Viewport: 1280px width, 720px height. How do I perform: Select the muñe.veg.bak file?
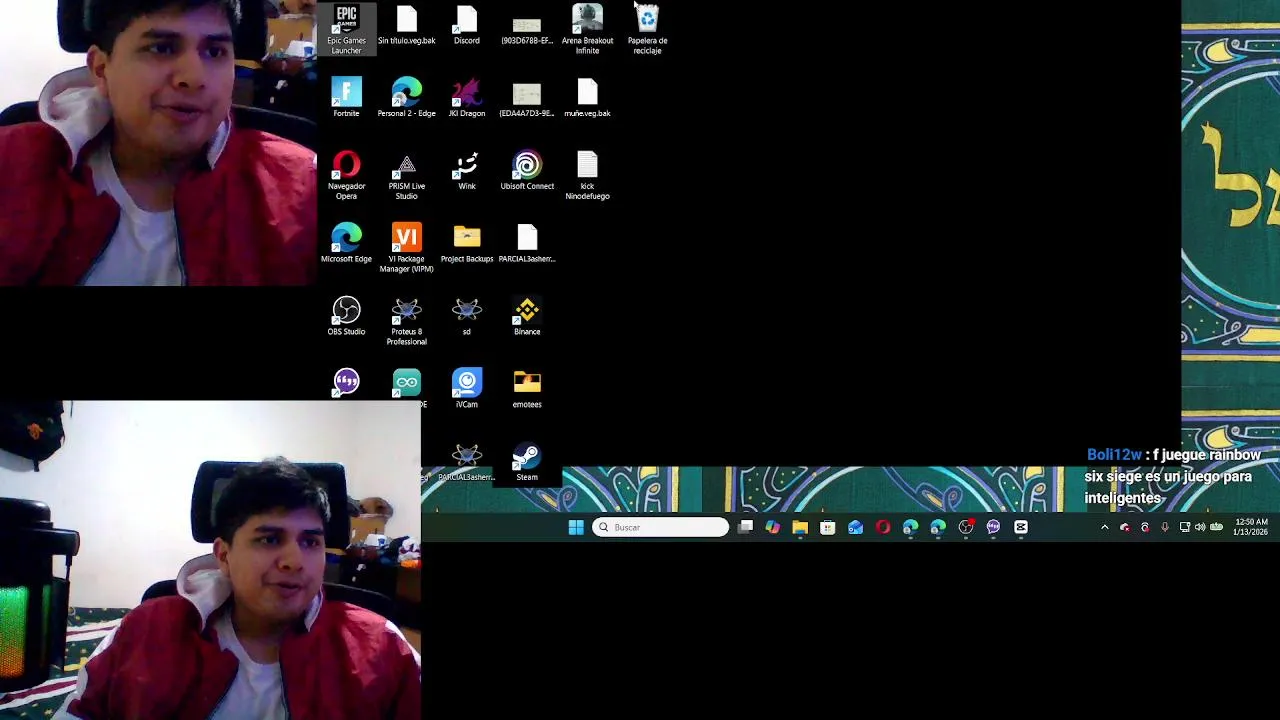click(587, 98)
